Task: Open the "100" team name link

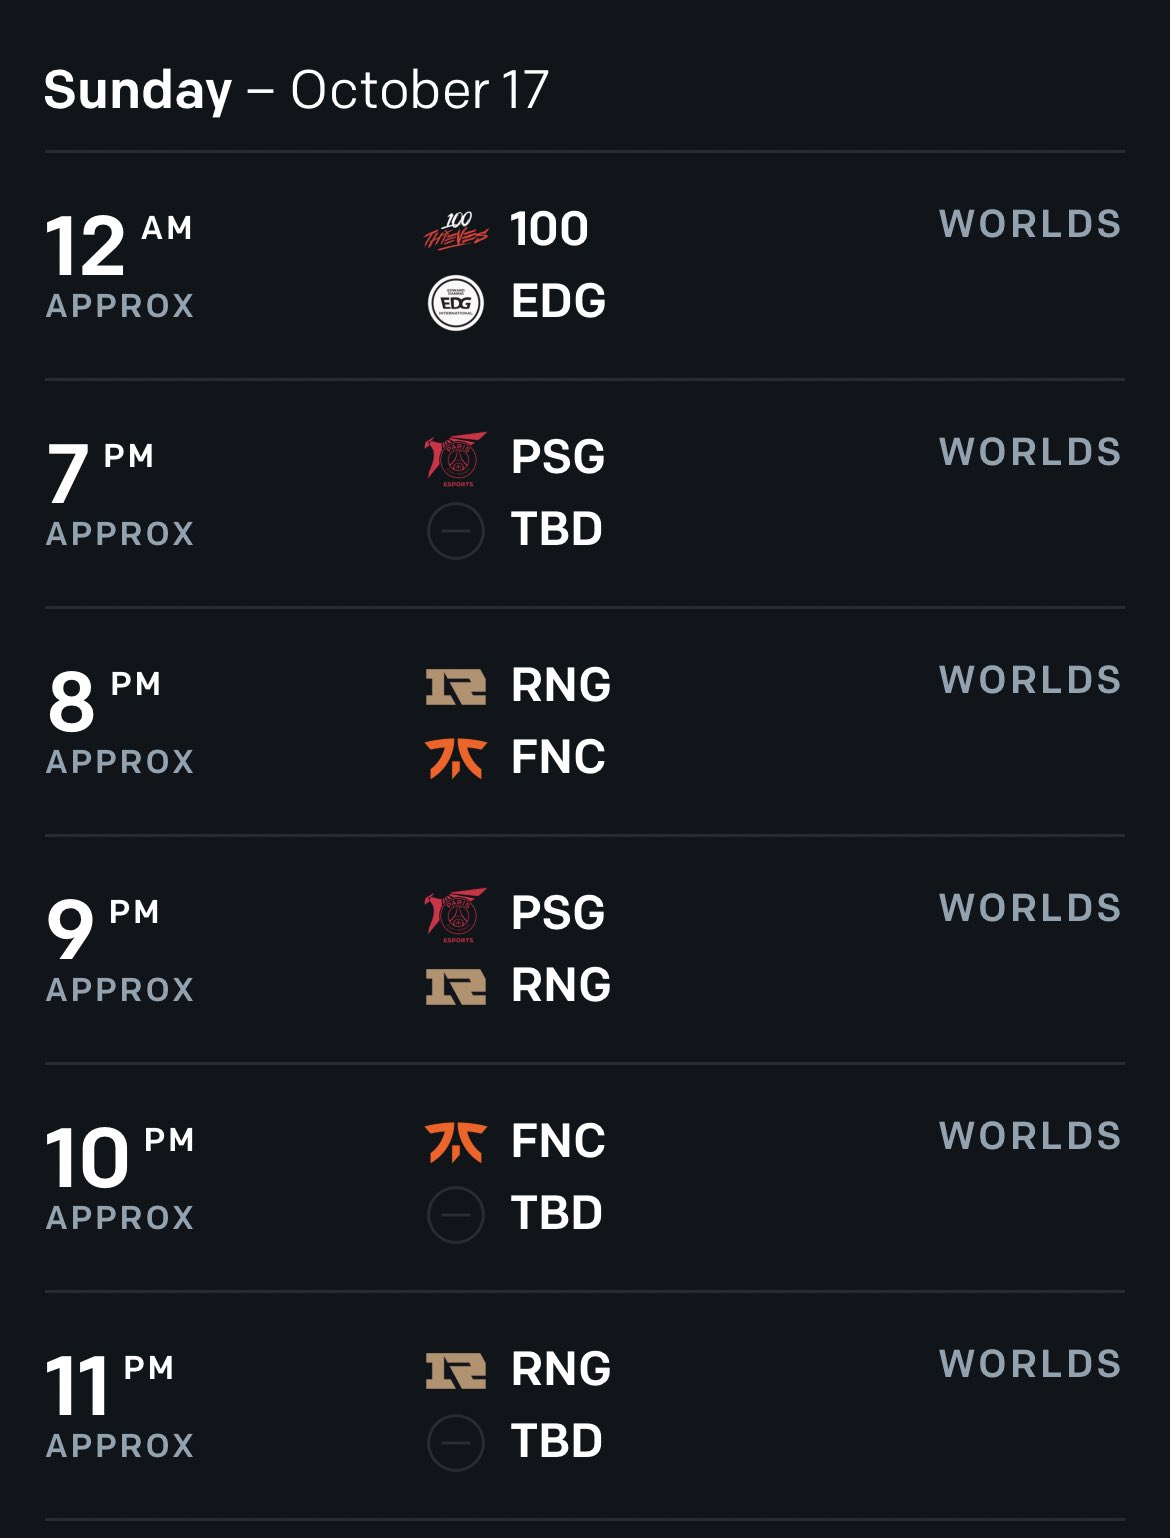Action: click(549, 229)
